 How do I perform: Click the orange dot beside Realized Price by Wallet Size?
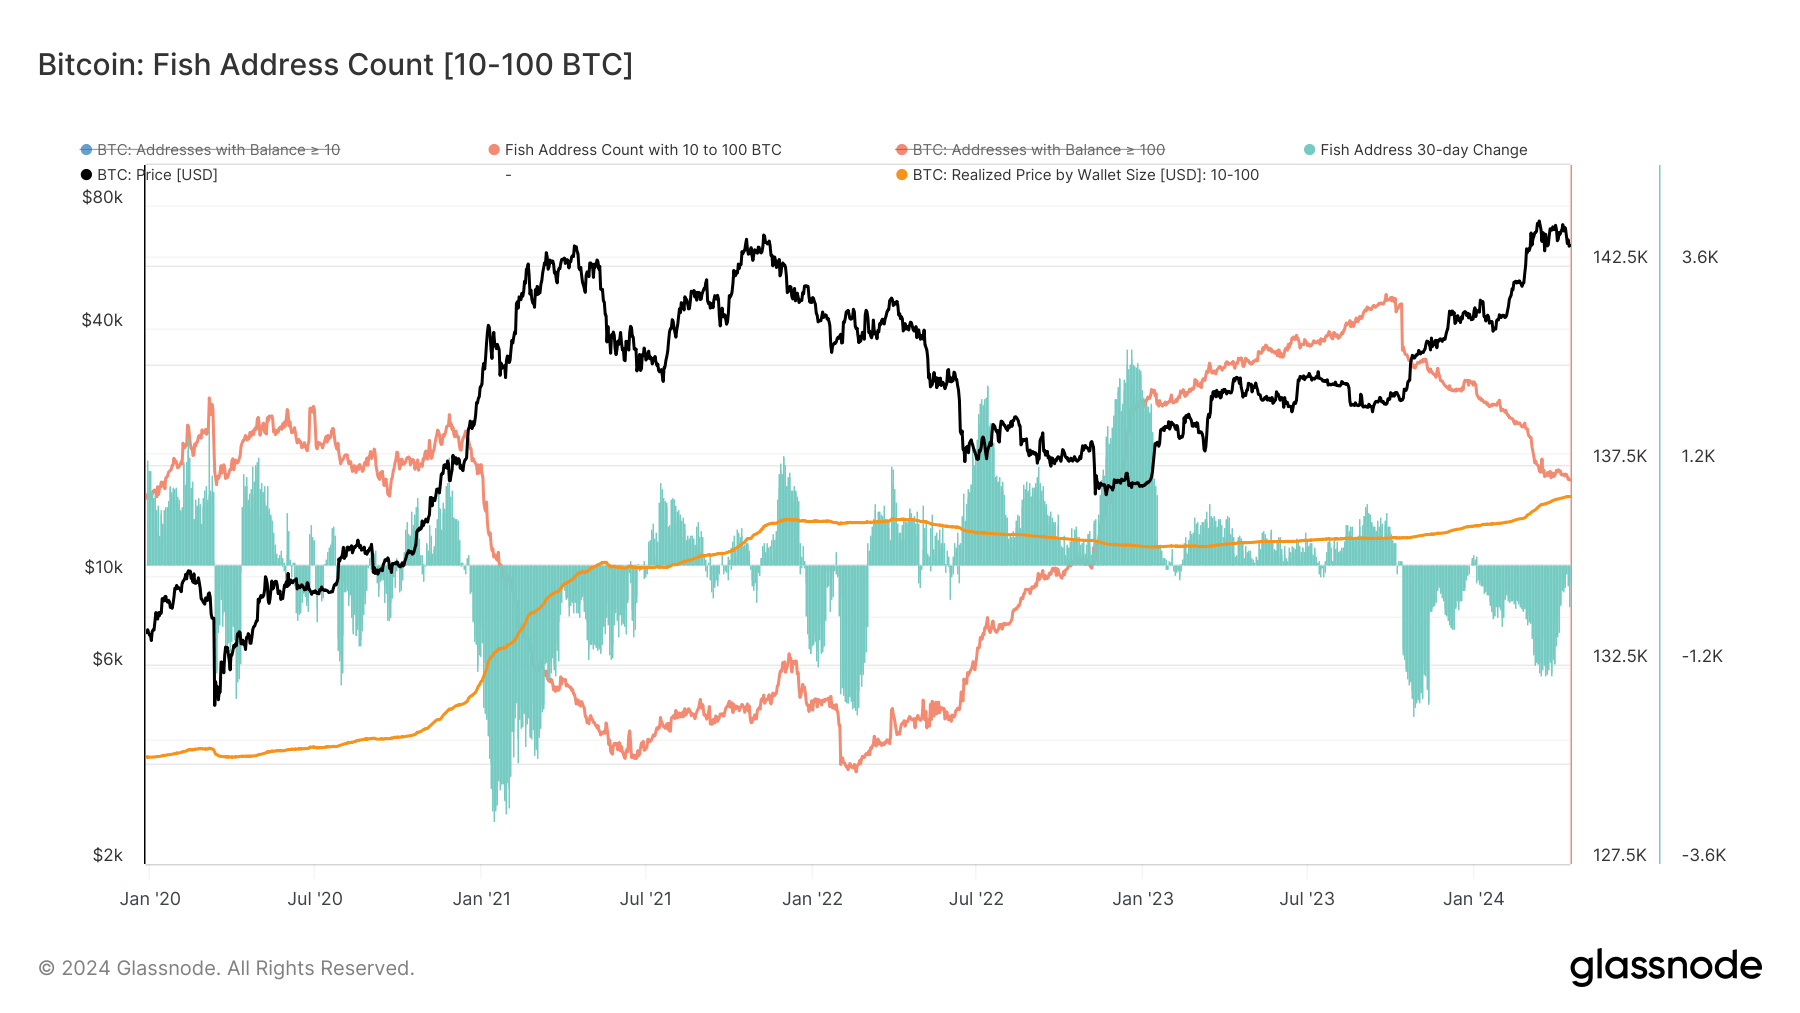pyautogui.click(x=902, y=175)
